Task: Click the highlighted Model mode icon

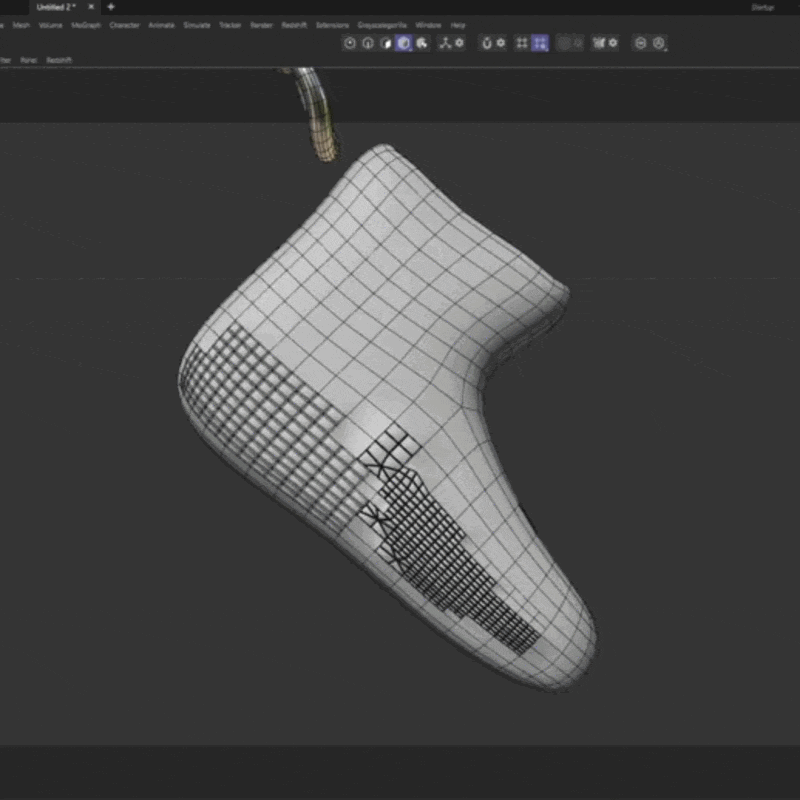Action: [404, 43]
